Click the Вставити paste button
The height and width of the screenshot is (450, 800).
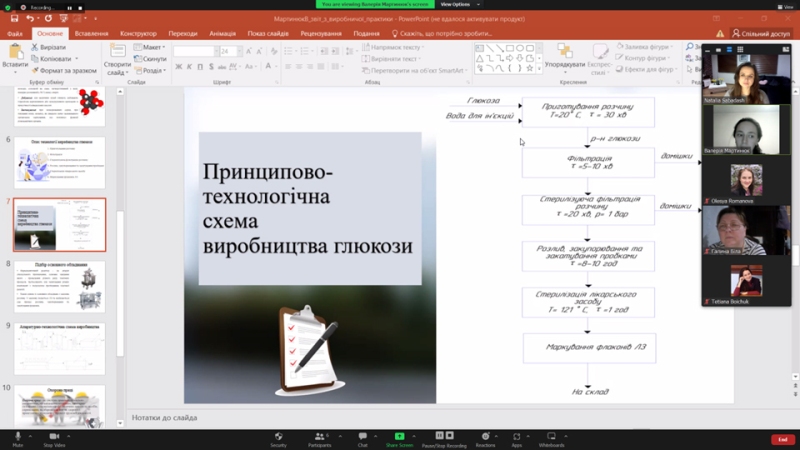click(15, 58)
